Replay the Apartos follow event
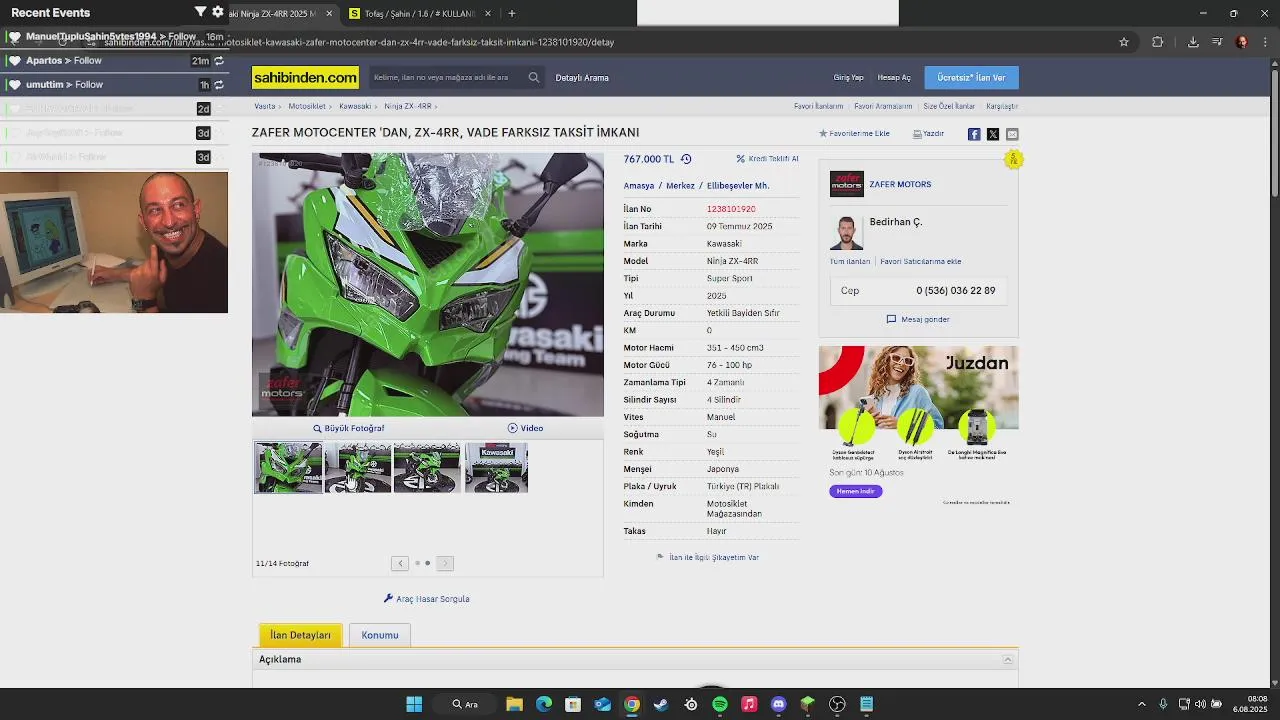 218,61
